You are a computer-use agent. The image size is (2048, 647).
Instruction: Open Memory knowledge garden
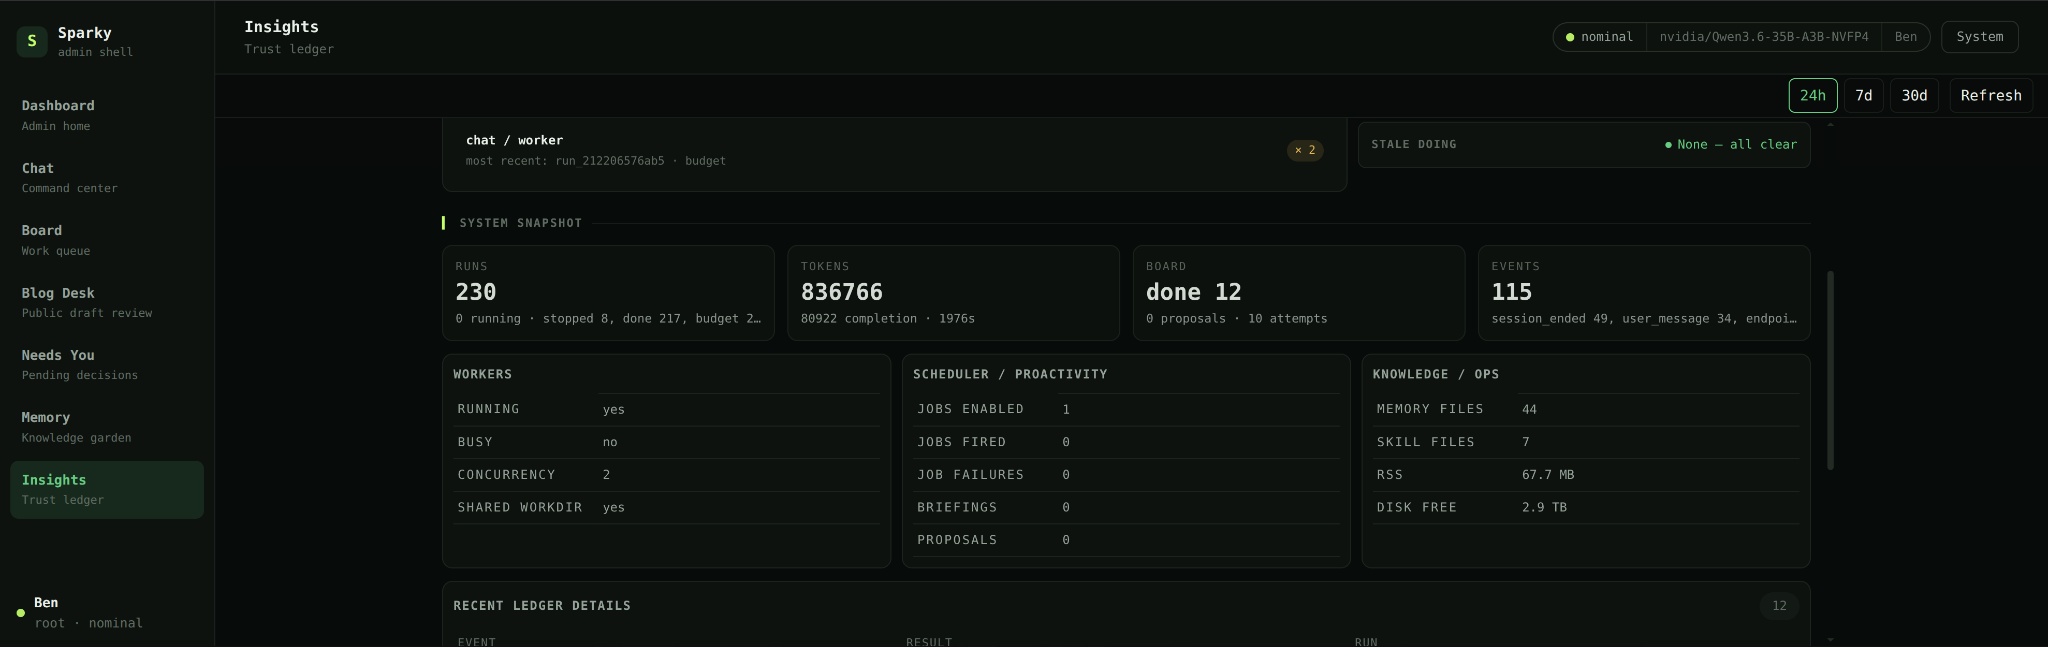point(106,427)
